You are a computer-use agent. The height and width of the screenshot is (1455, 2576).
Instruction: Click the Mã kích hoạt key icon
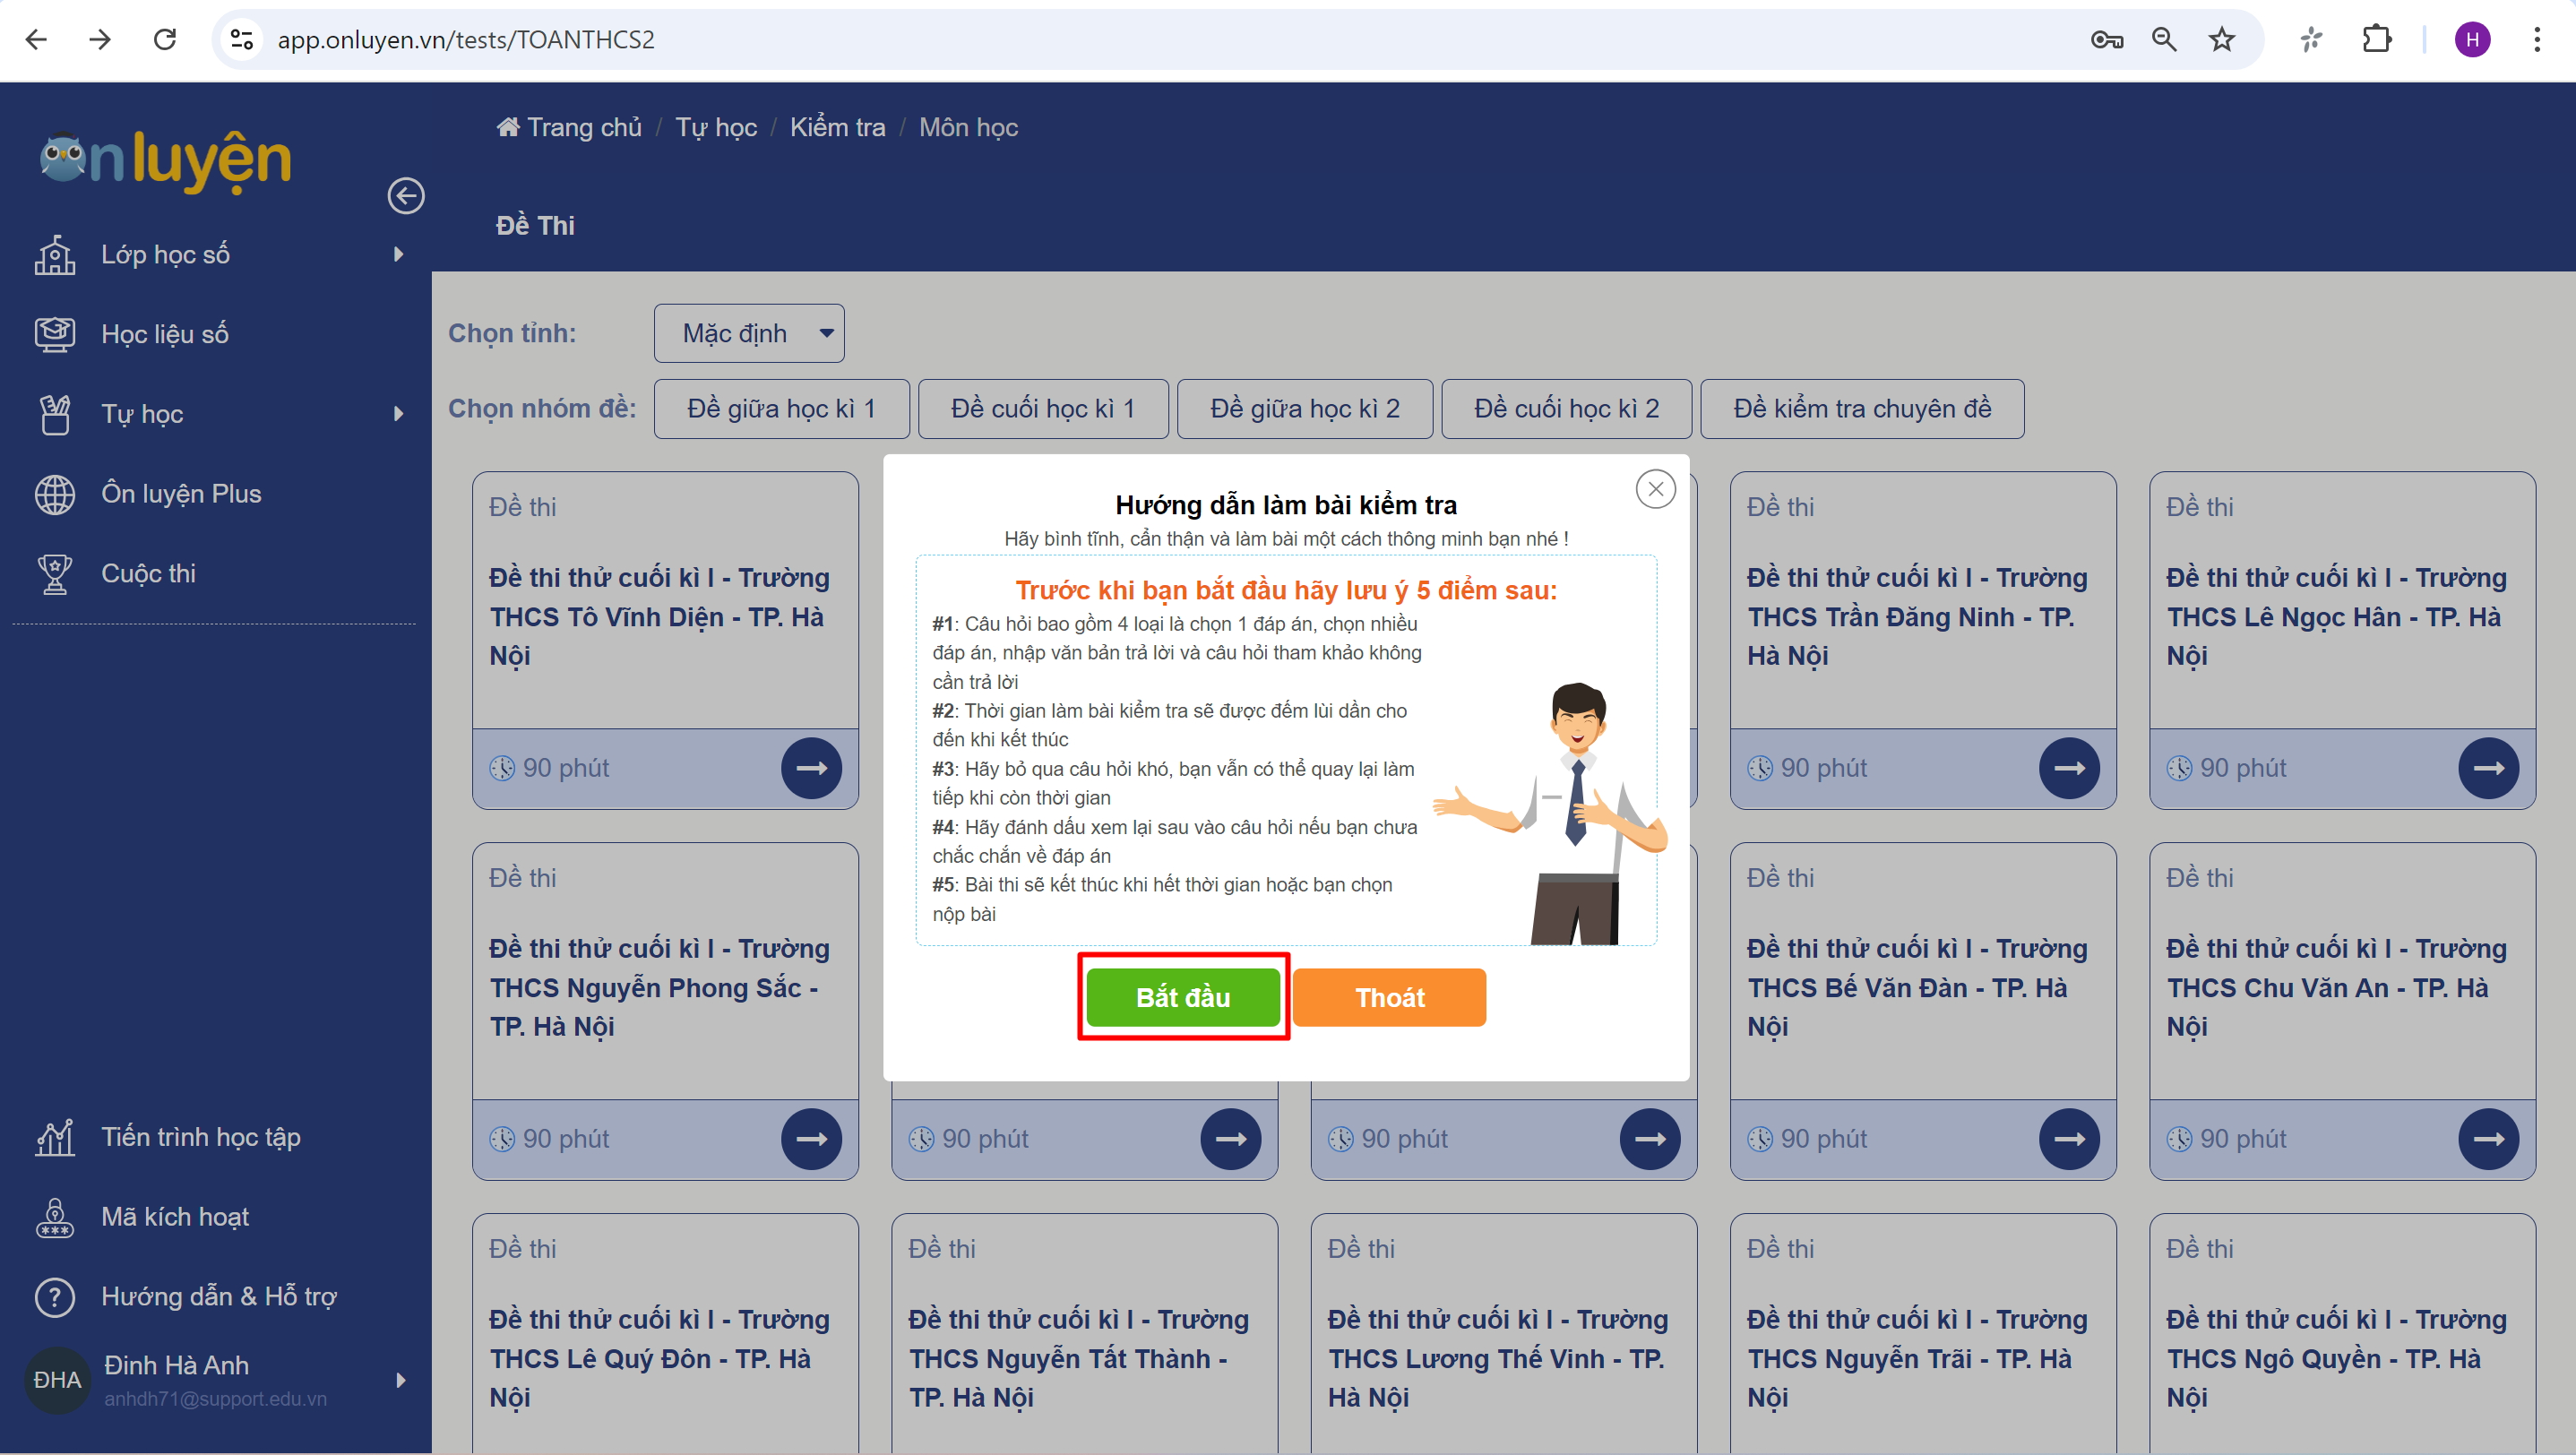tap(55, 1217)
